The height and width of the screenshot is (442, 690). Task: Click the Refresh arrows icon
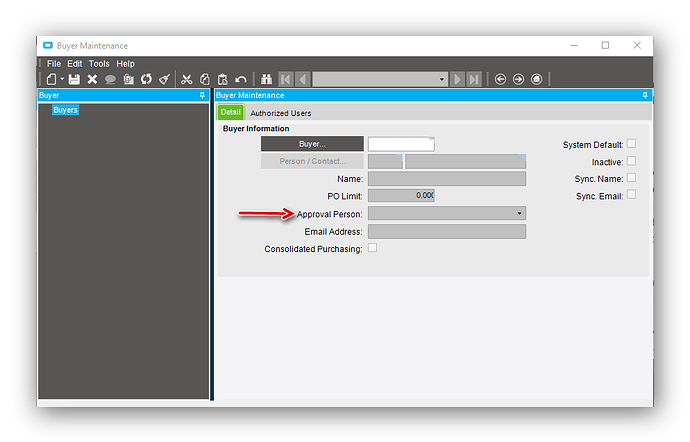(146, 79)
